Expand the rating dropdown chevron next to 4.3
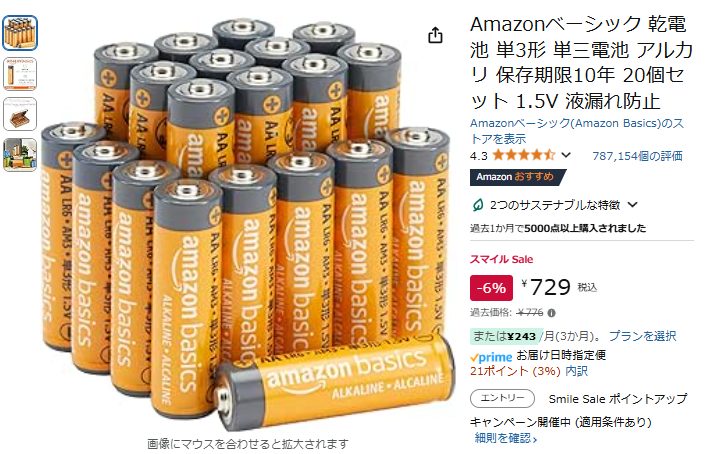The height and width of the screenshot is (454, 706). coord(566,155)
